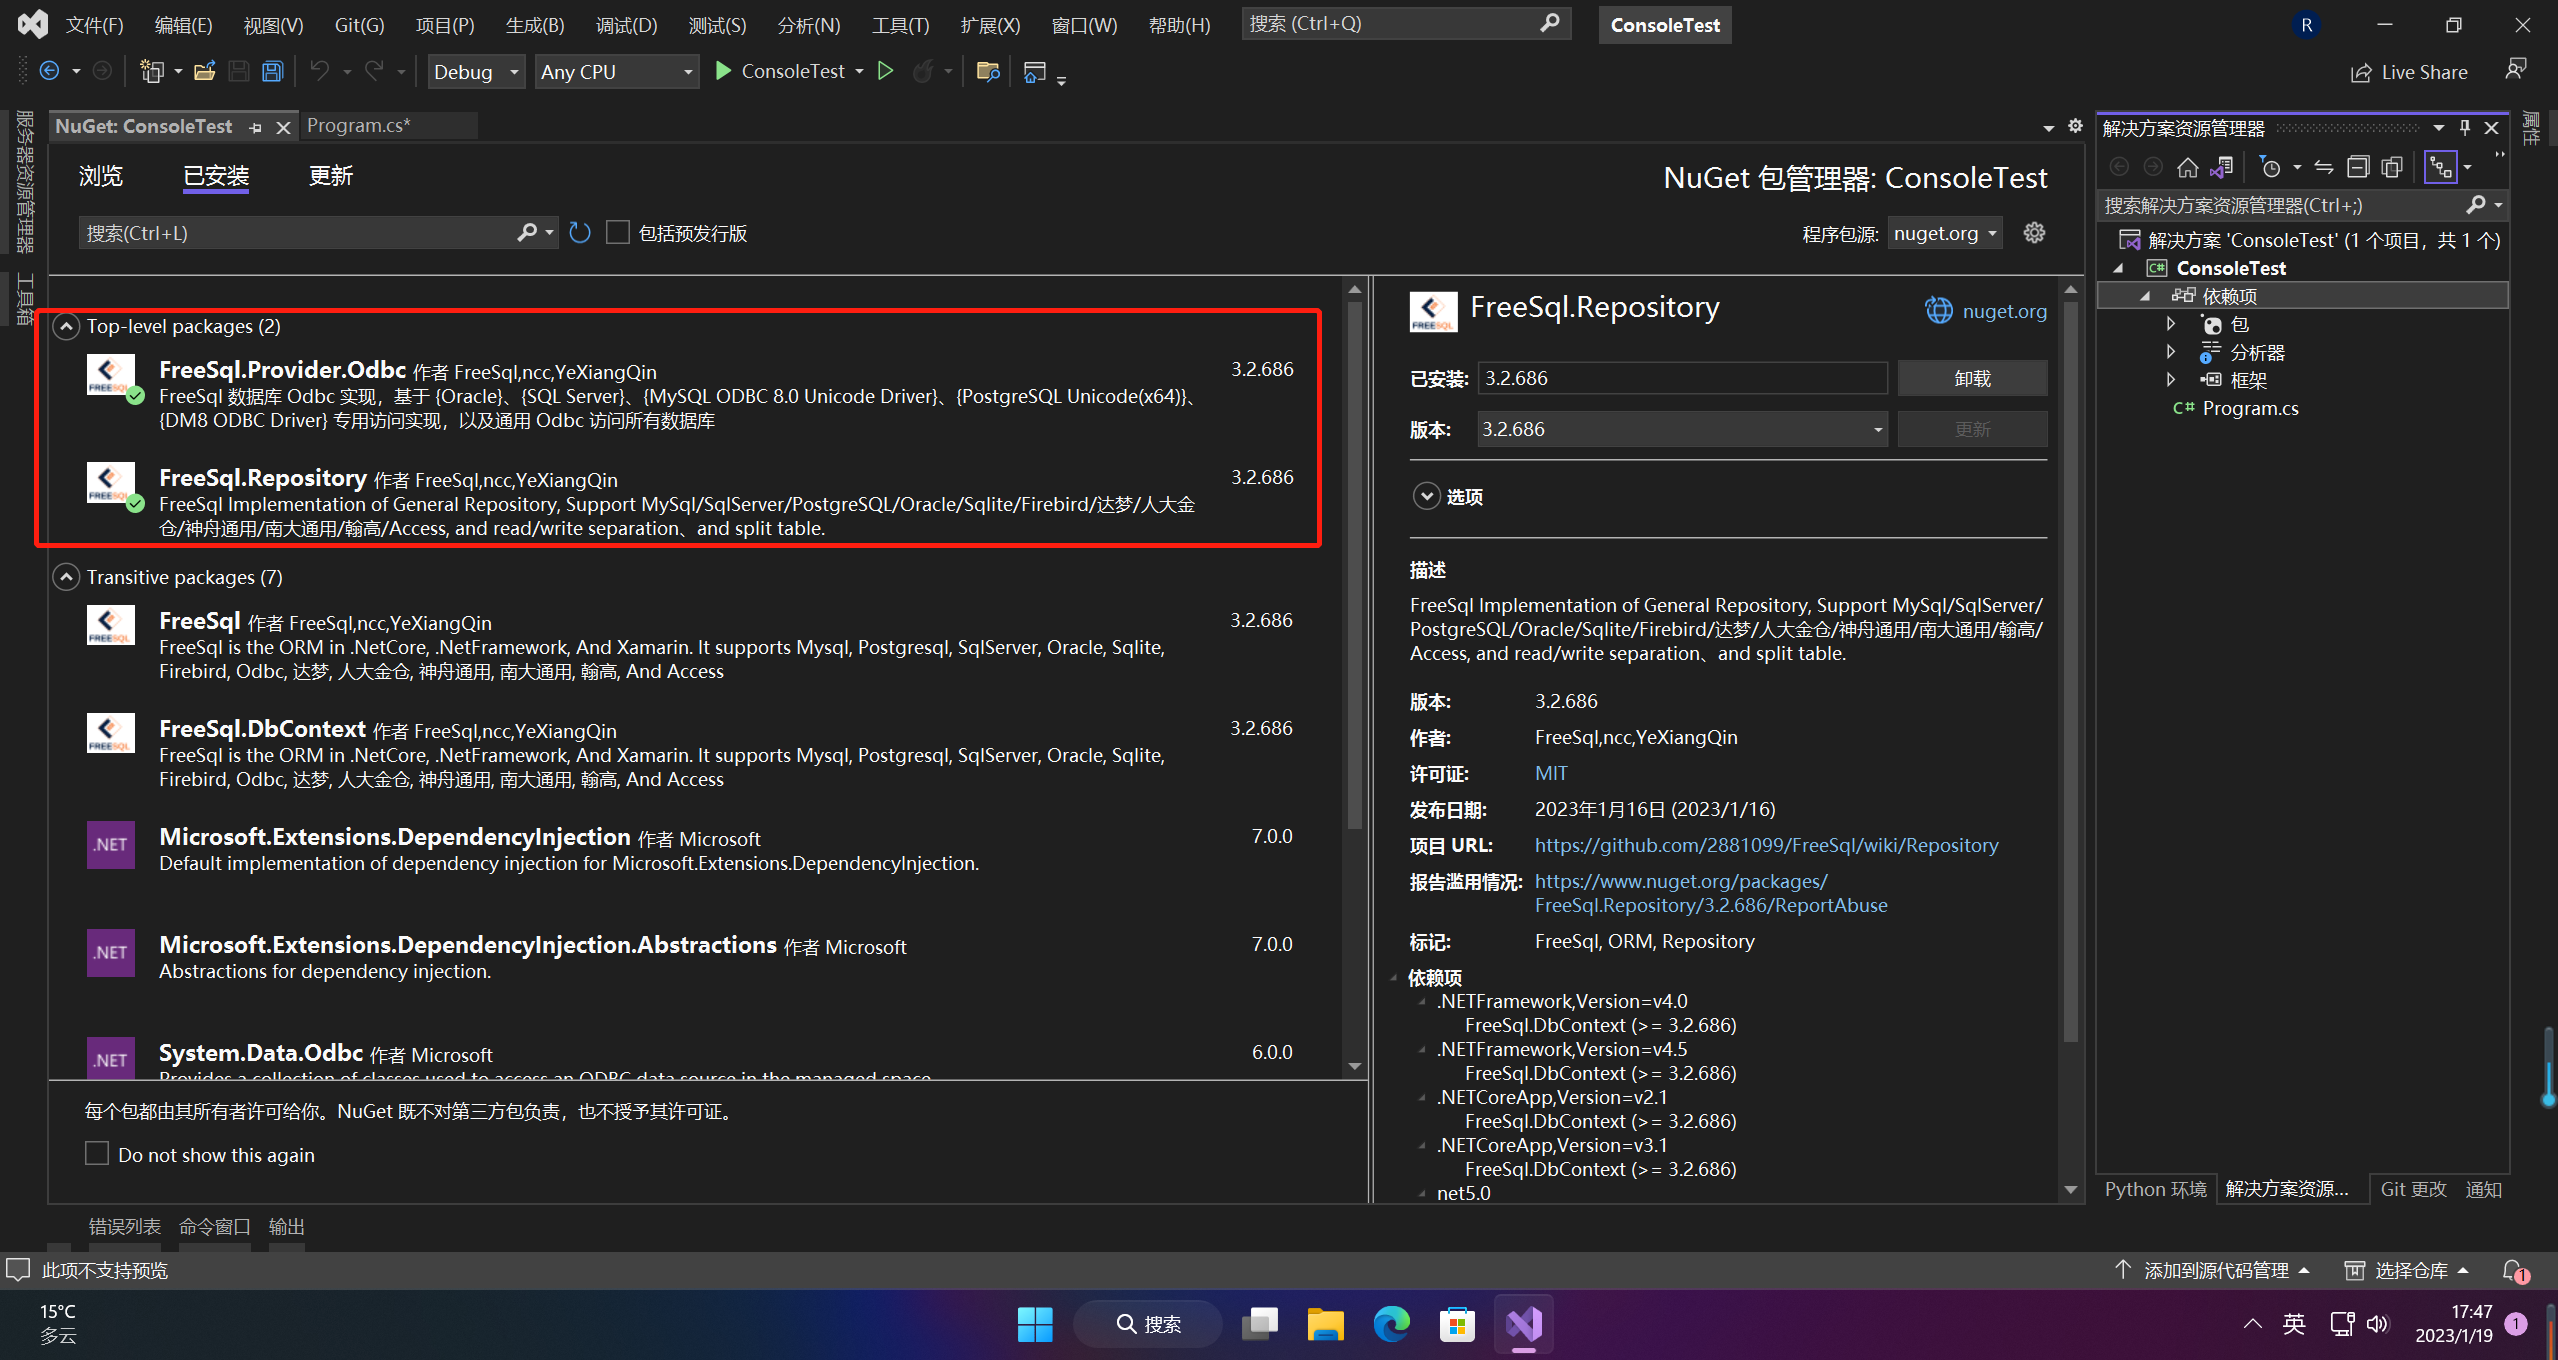Open Debug configuration dropdown
The width and height of the screenshot is (2558, 1360).
tap(476, 72)
